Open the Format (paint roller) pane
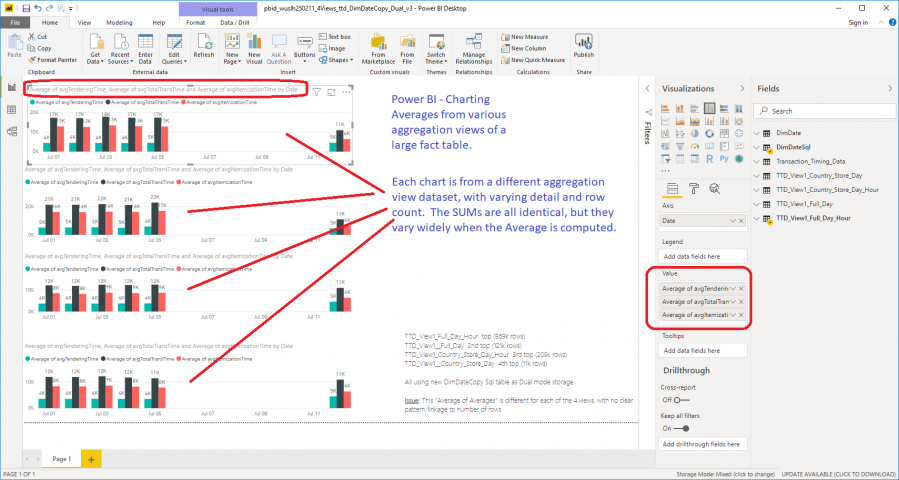Screen dimensions: 899x480 [x=694, y=188]
